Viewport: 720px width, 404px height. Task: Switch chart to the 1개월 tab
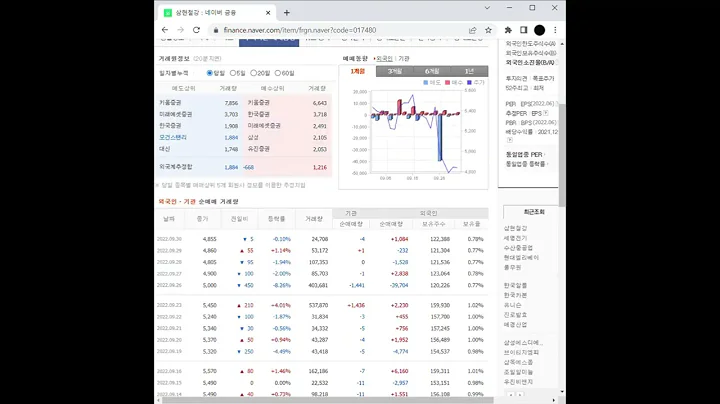tap(357, 71)
